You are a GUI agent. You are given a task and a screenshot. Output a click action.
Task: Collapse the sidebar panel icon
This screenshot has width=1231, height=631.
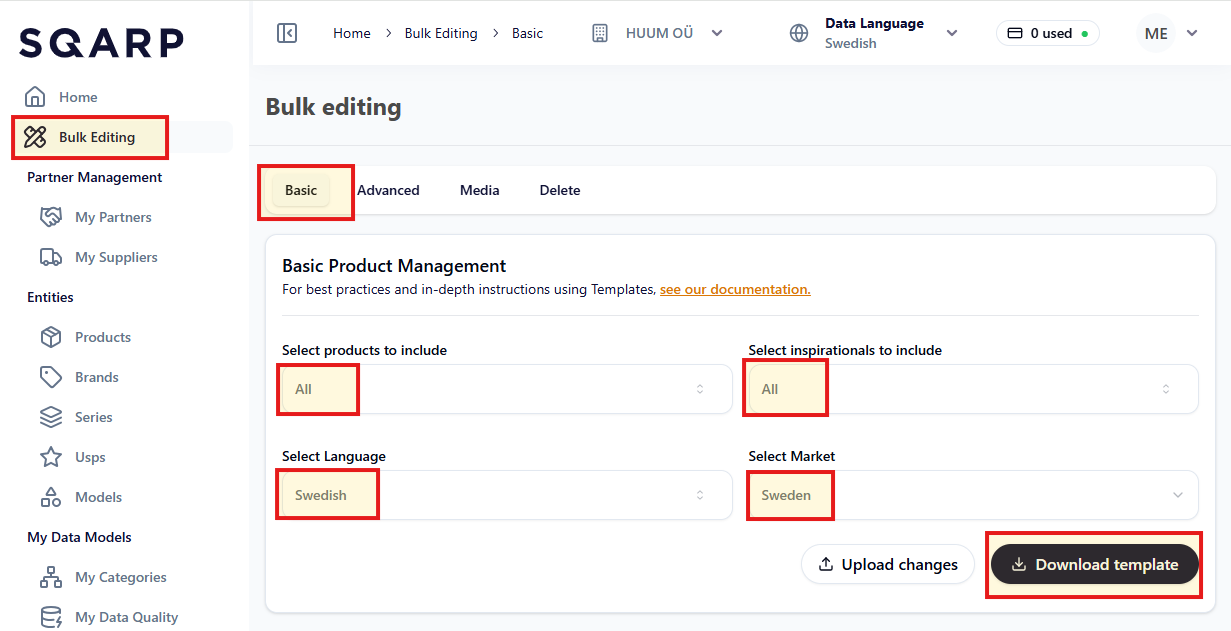[x=287, y=33]
